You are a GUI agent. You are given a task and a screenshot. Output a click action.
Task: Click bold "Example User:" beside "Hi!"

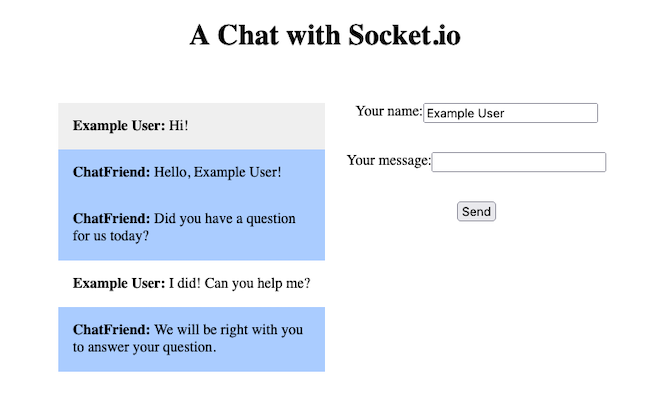click(118, 126)
